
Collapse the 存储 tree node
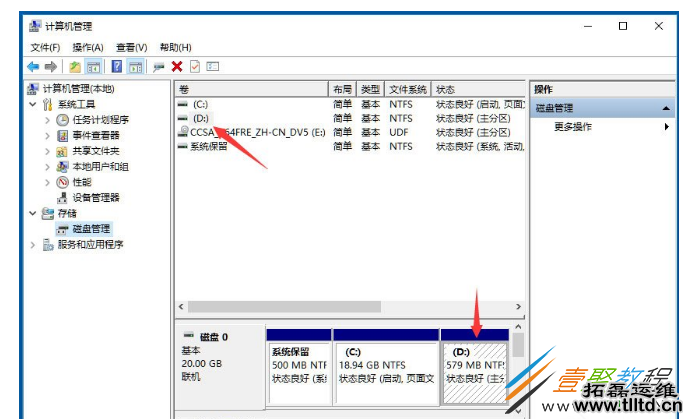pyautogui.click(x=32, y=213)
